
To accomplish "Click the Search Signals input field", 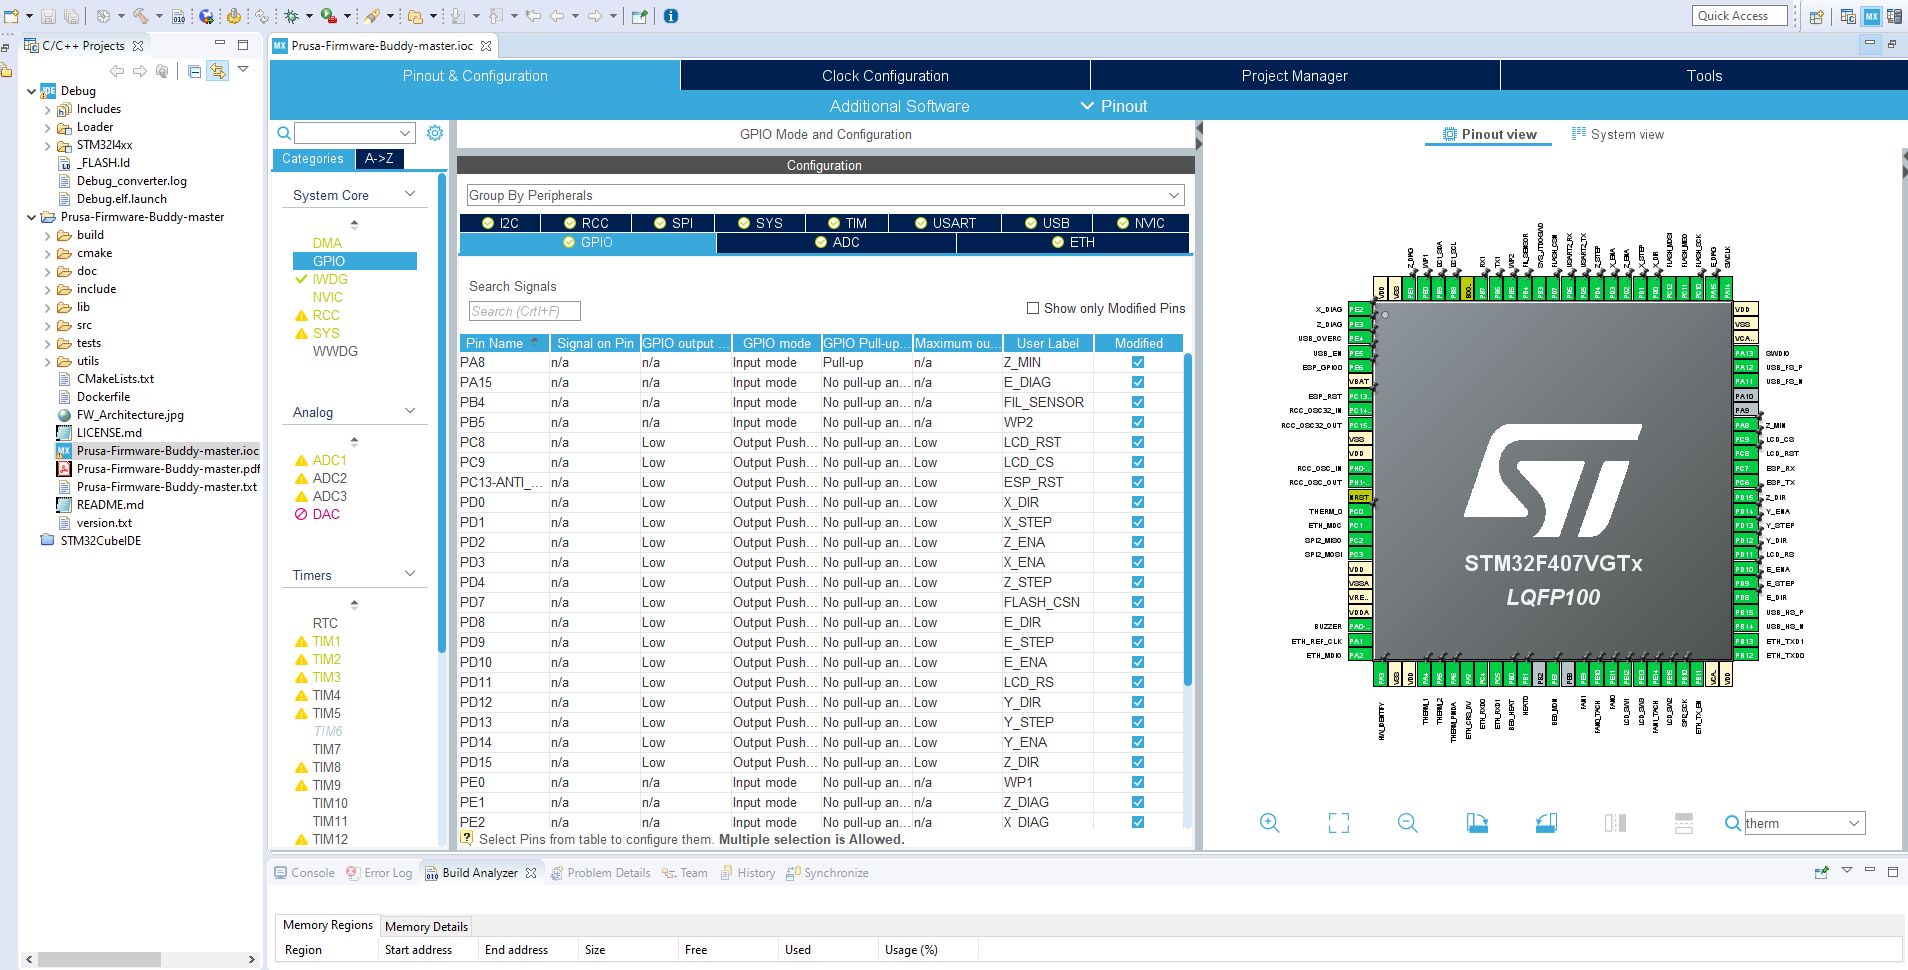I will [524, 311].
